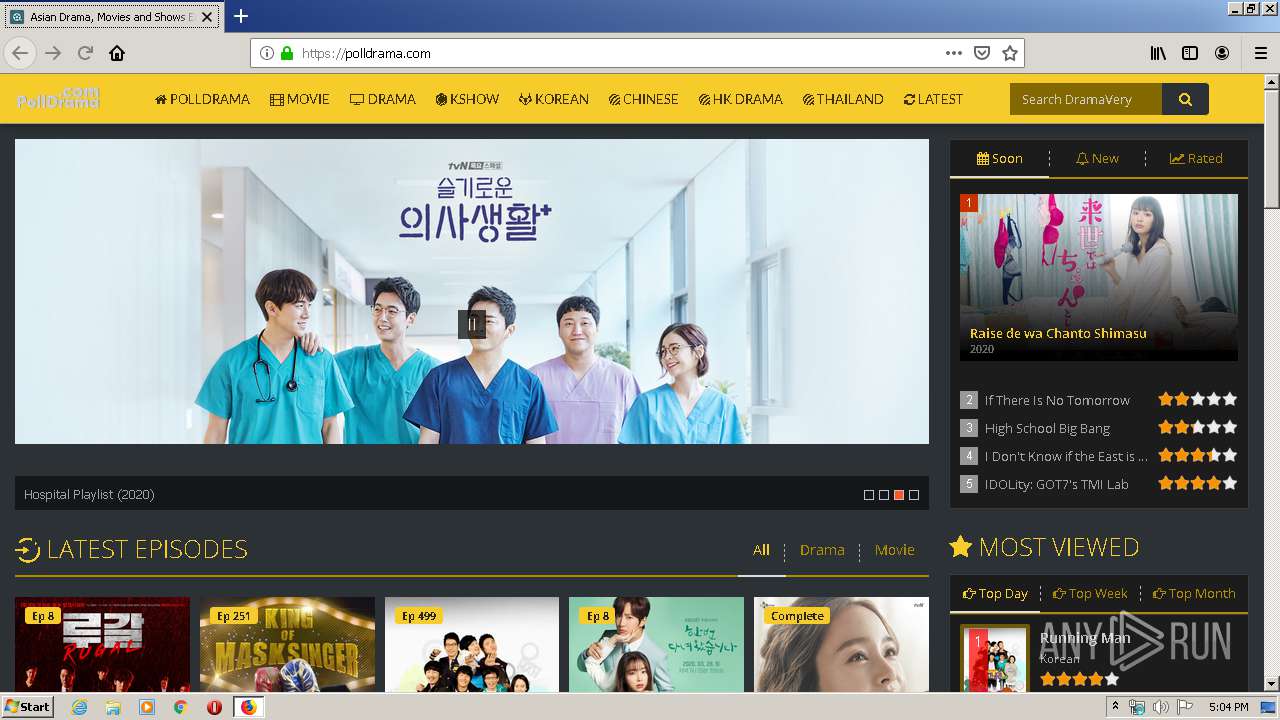
Task: Click the address bar URL field
Action: pyautogui.click(x=618, y=53)
